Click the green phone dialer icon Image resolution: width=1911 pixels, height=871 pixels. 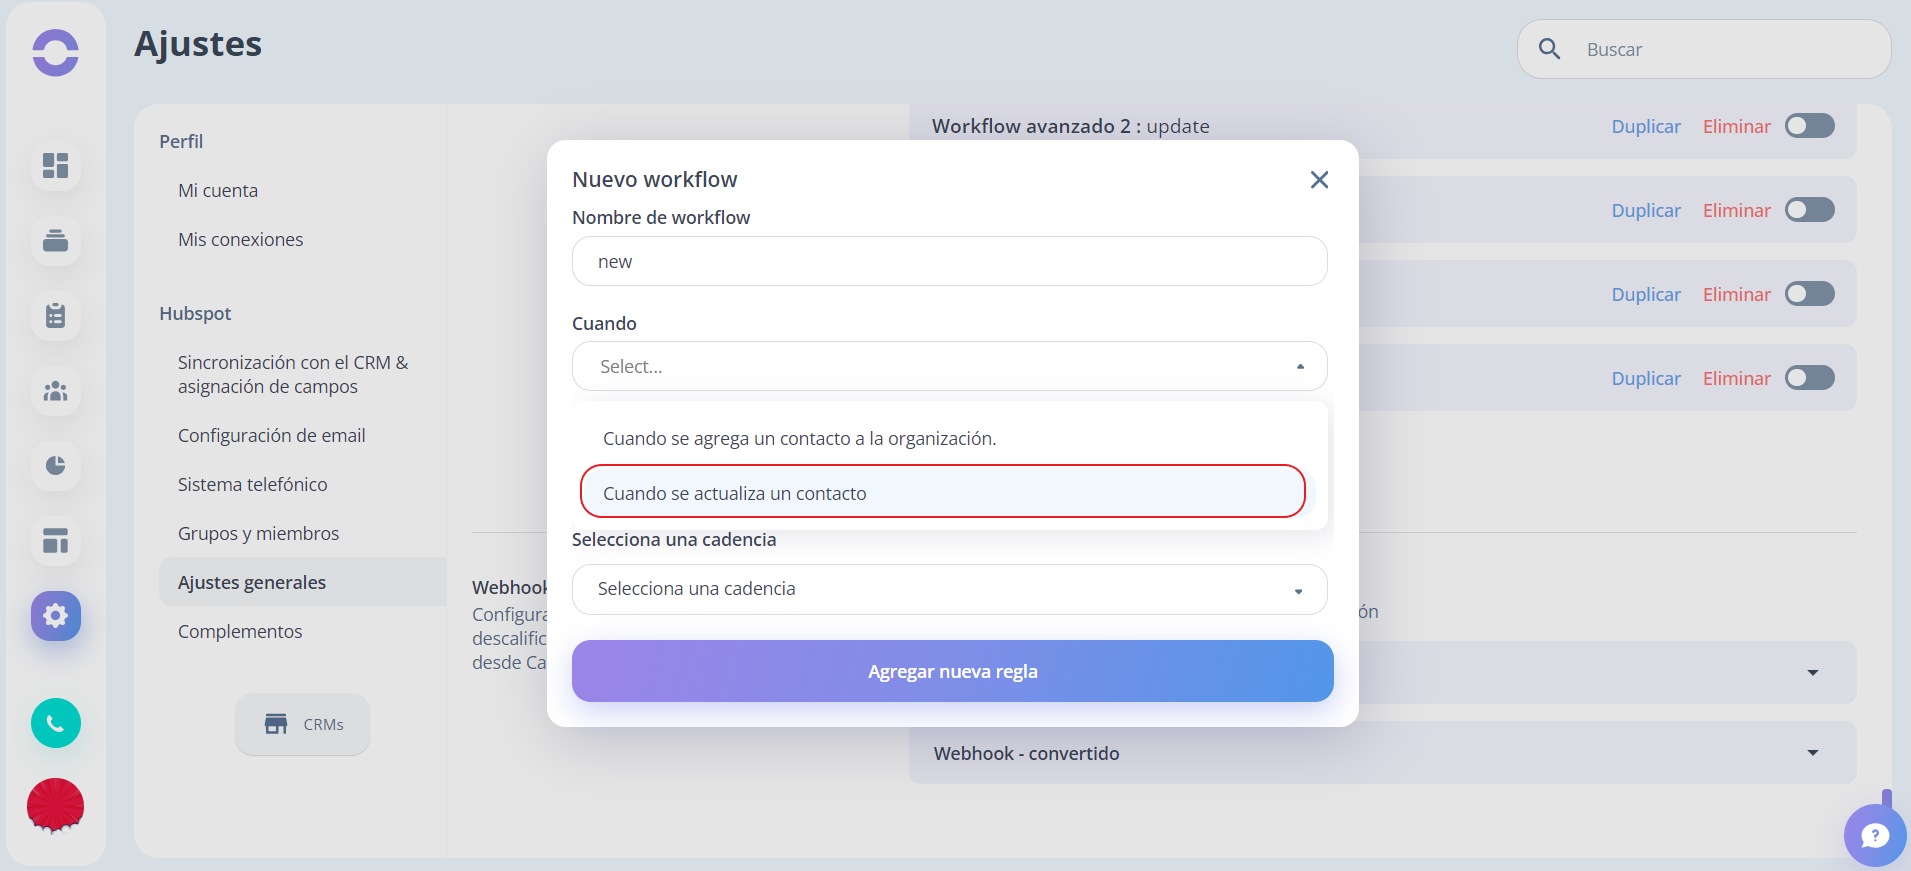[x=56, y=723]
